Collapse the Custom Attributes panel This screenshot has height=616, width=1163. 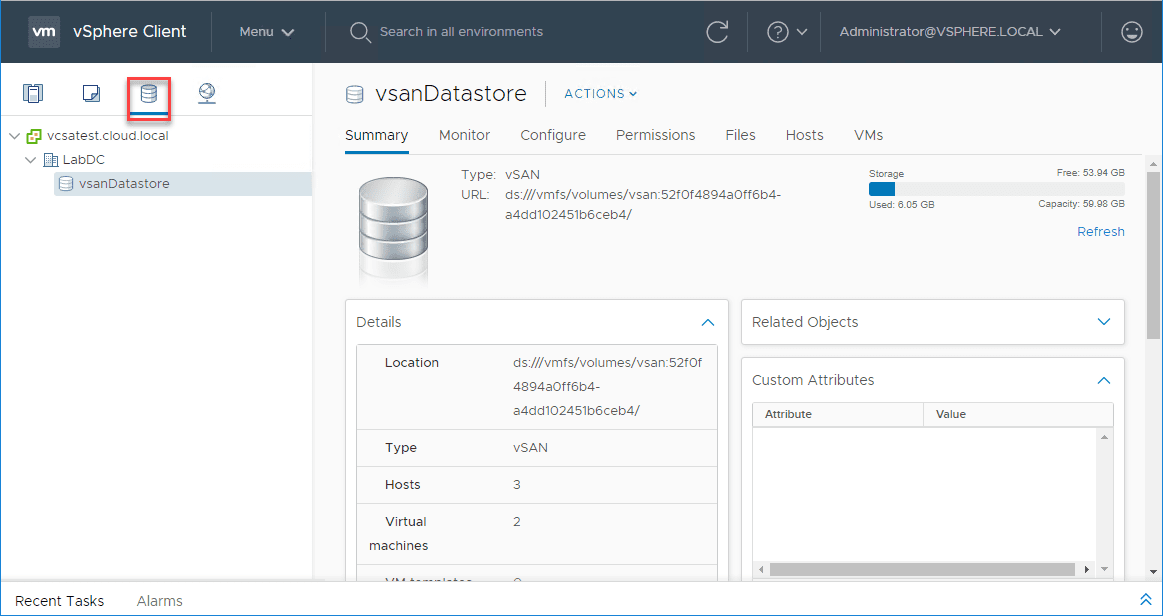coord(1104,381)
